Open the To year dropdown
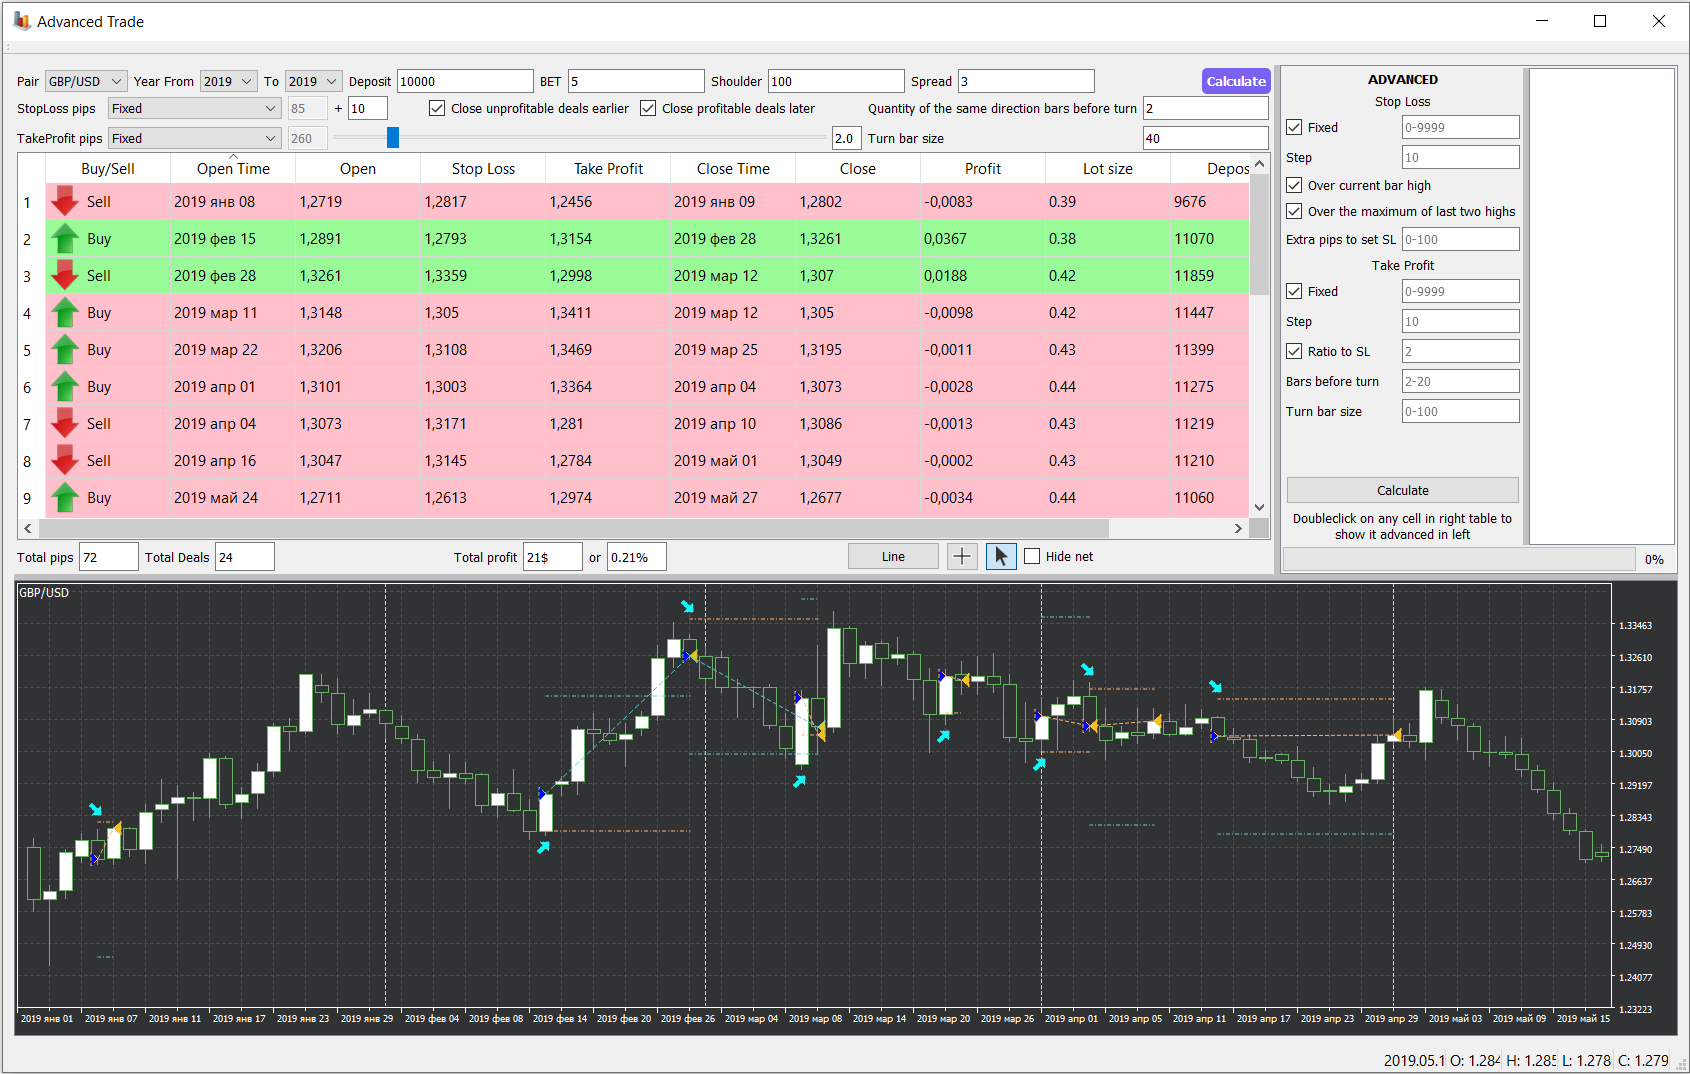 pos(313,81)
